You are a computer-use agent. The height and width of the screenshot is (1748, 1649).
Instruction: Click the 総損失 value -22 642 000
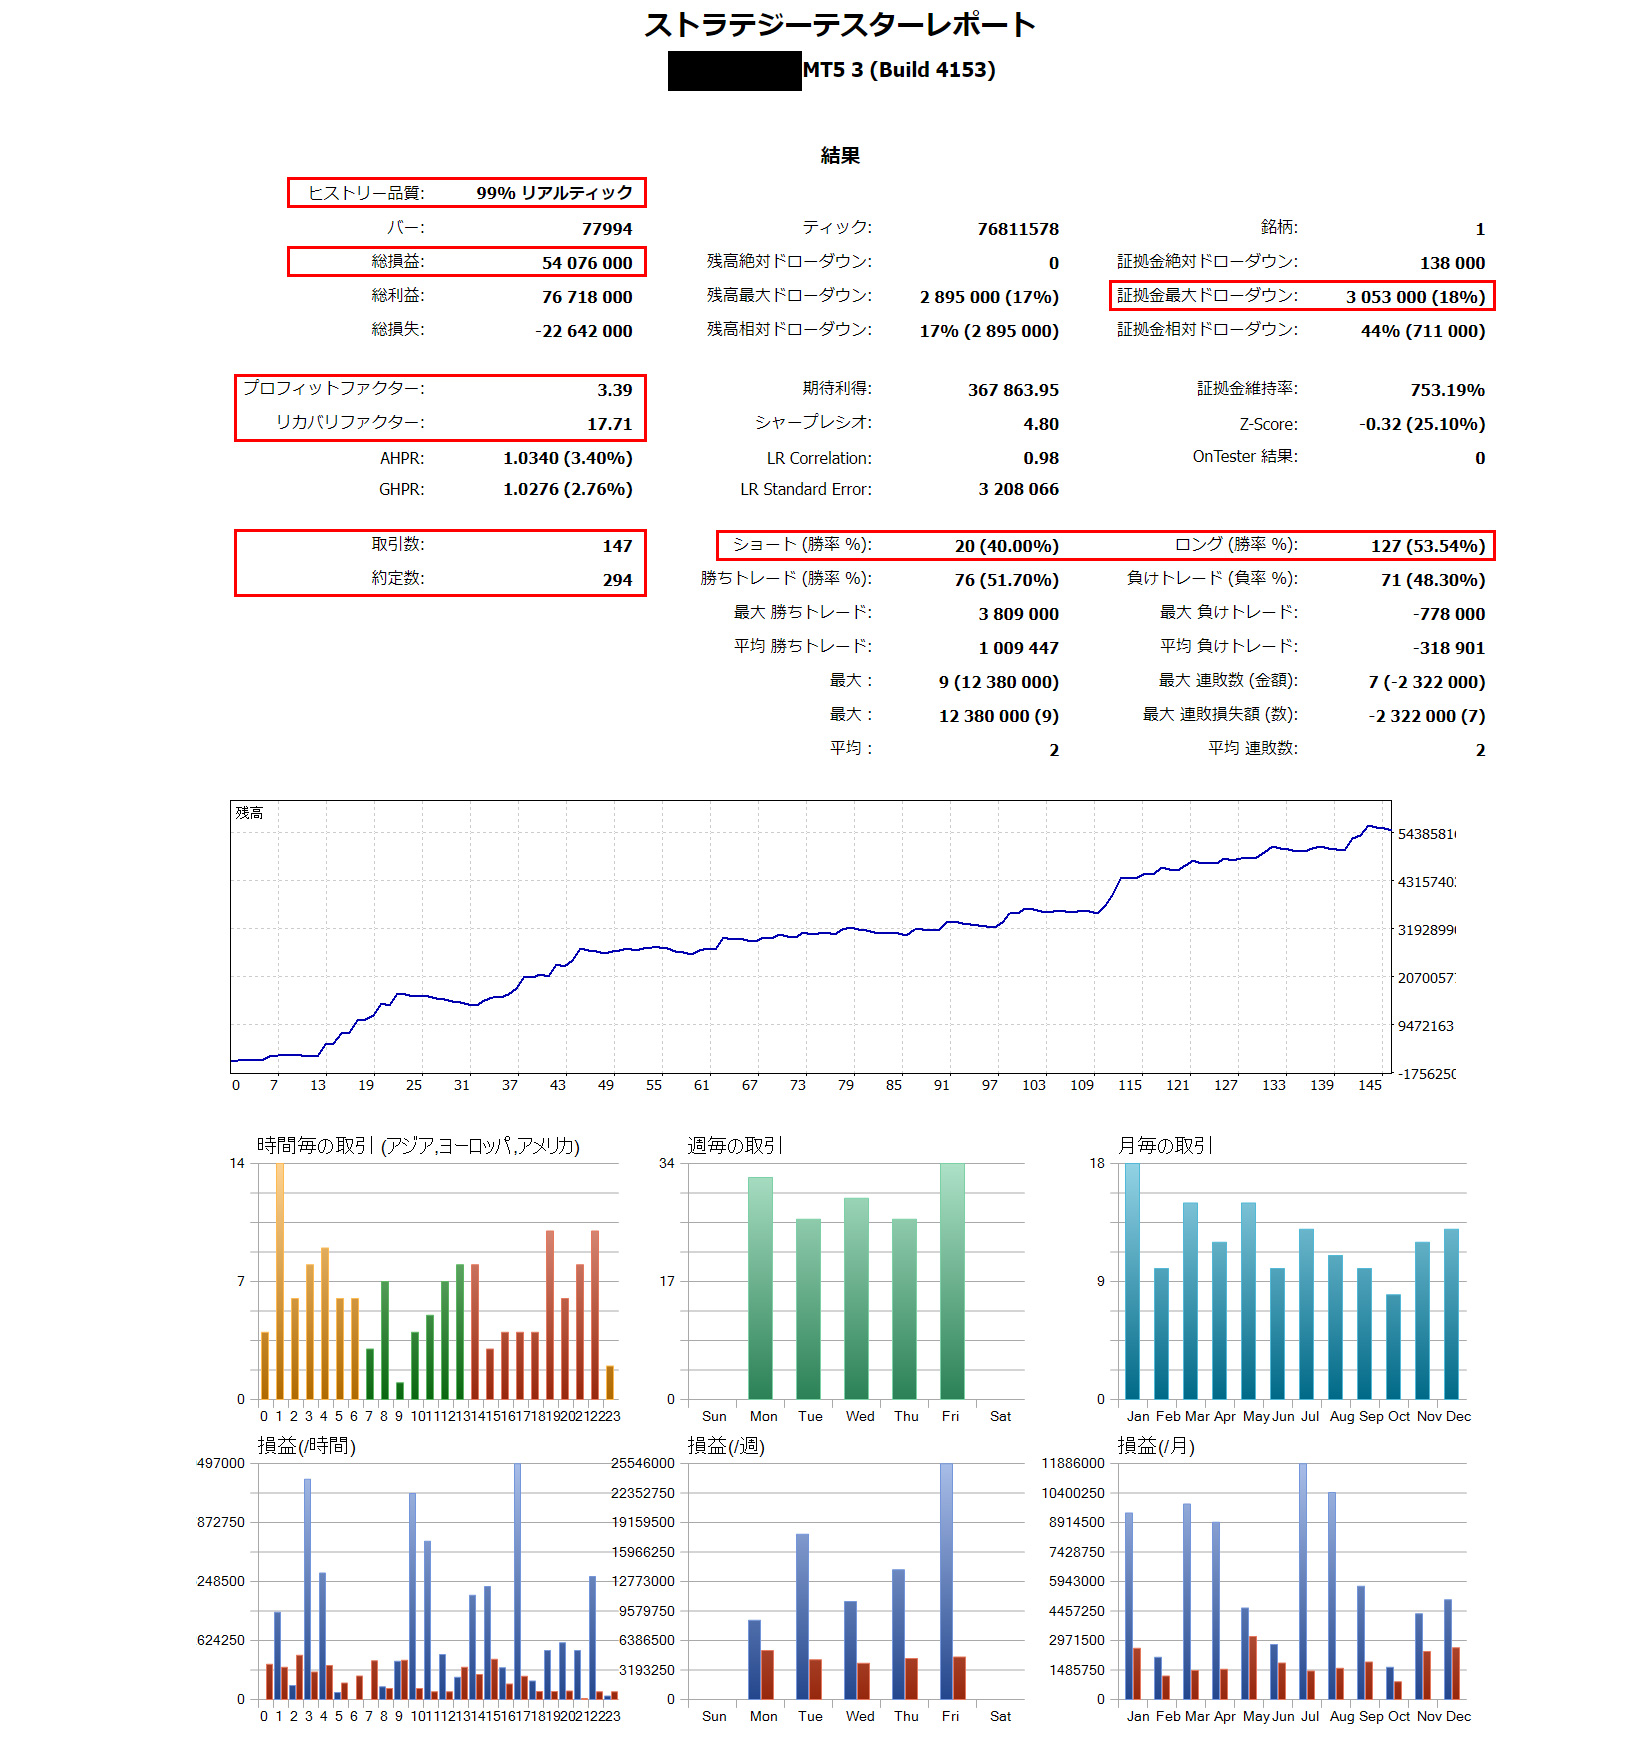coord(584,331)
